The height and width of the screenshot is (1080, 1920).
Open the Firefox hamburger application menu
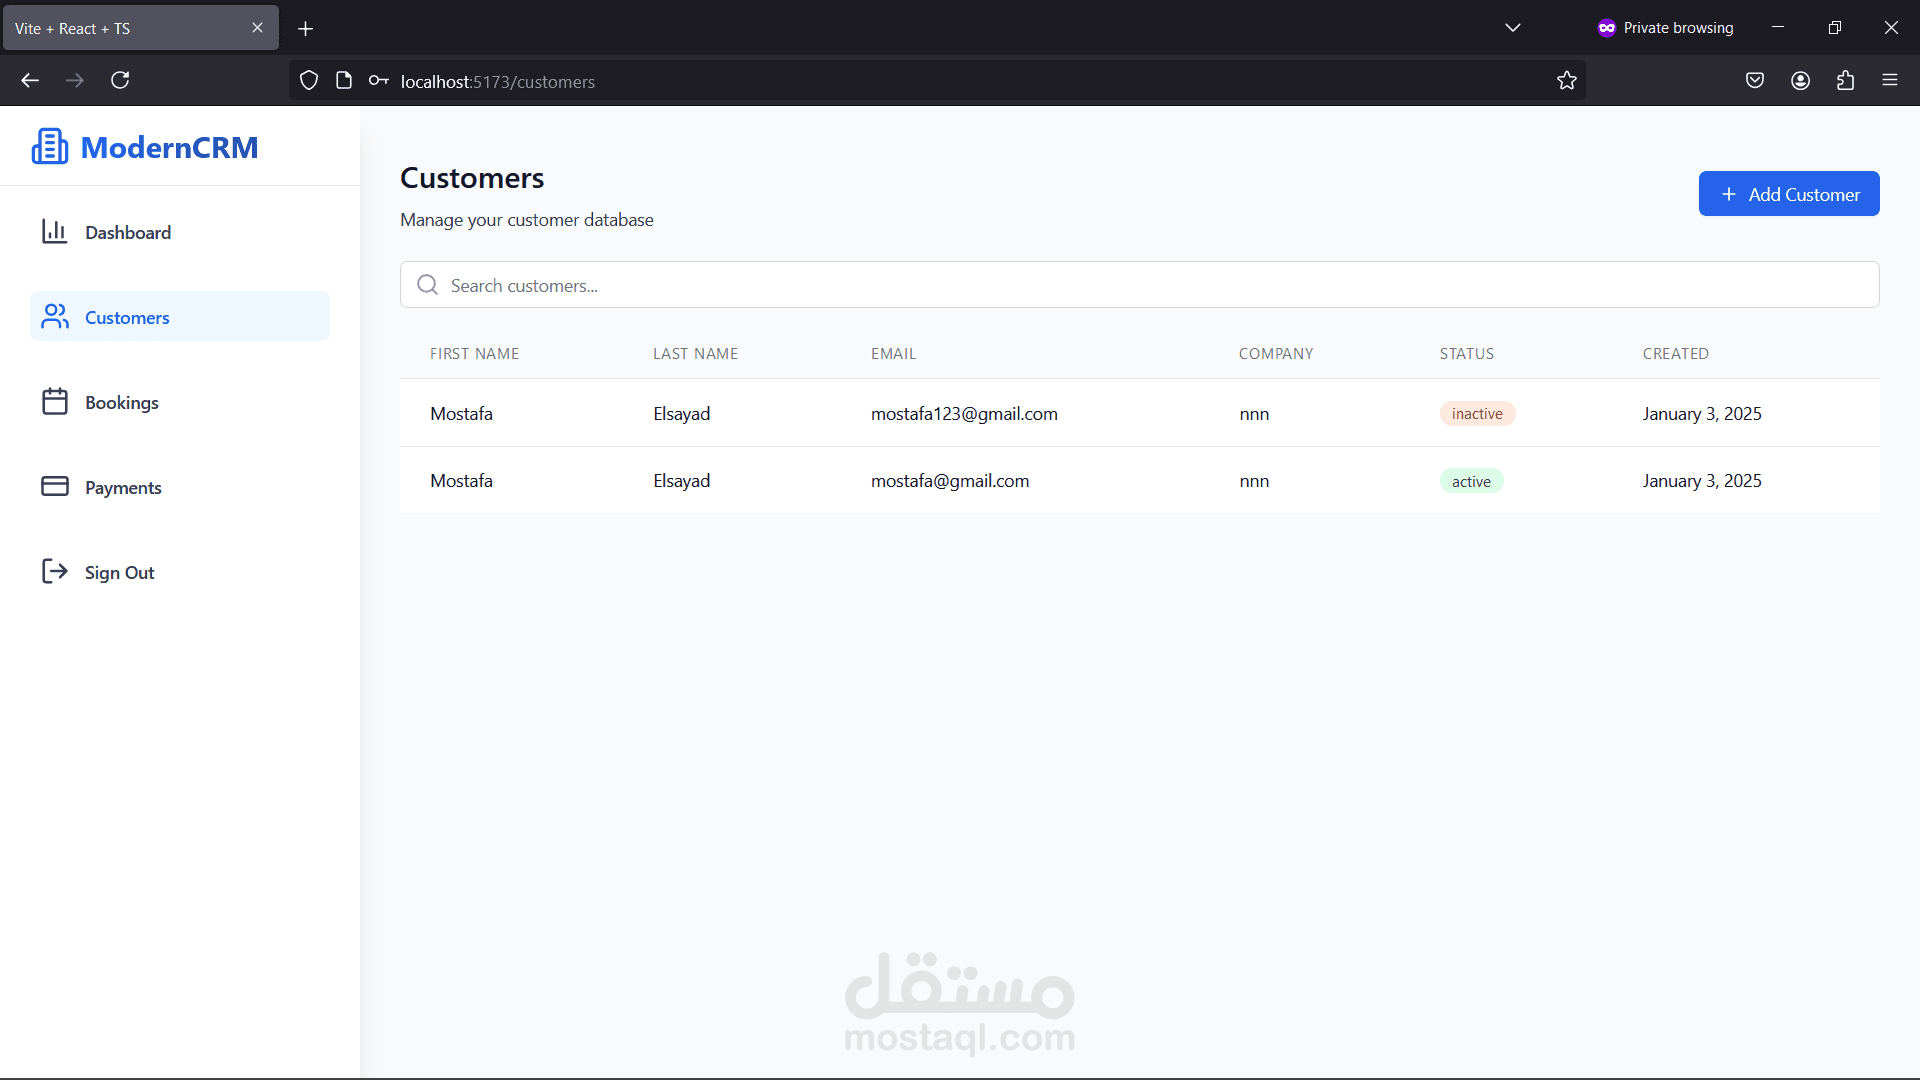pyautogui.click(x=1890, y=81)
